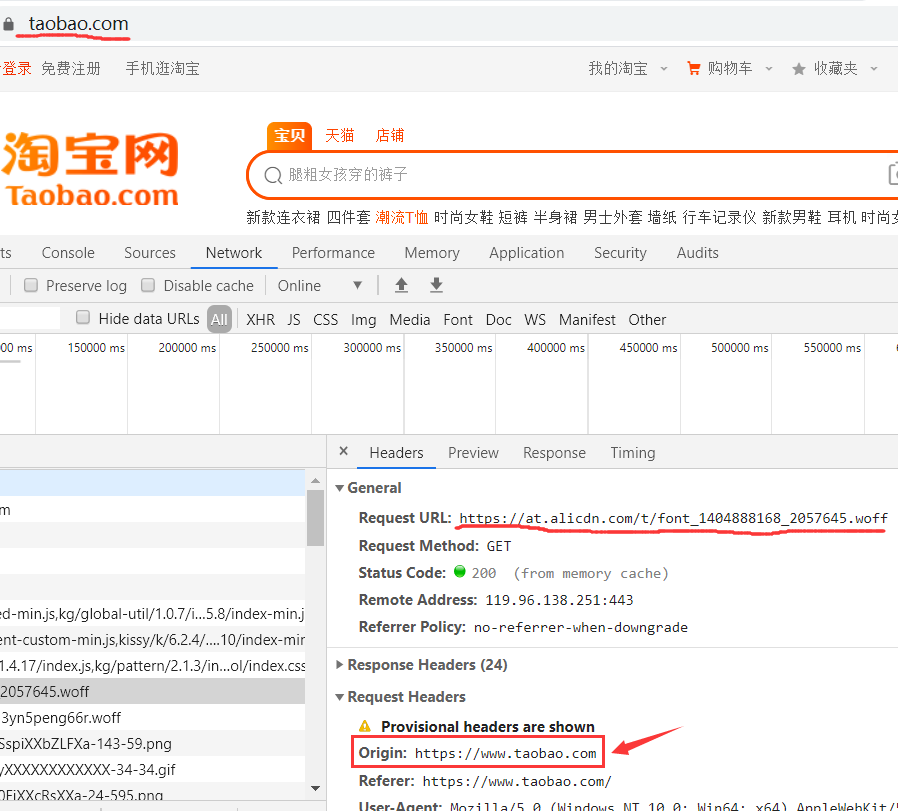
Task: Open the Memory tab
Action: click(x=432, y=253)
